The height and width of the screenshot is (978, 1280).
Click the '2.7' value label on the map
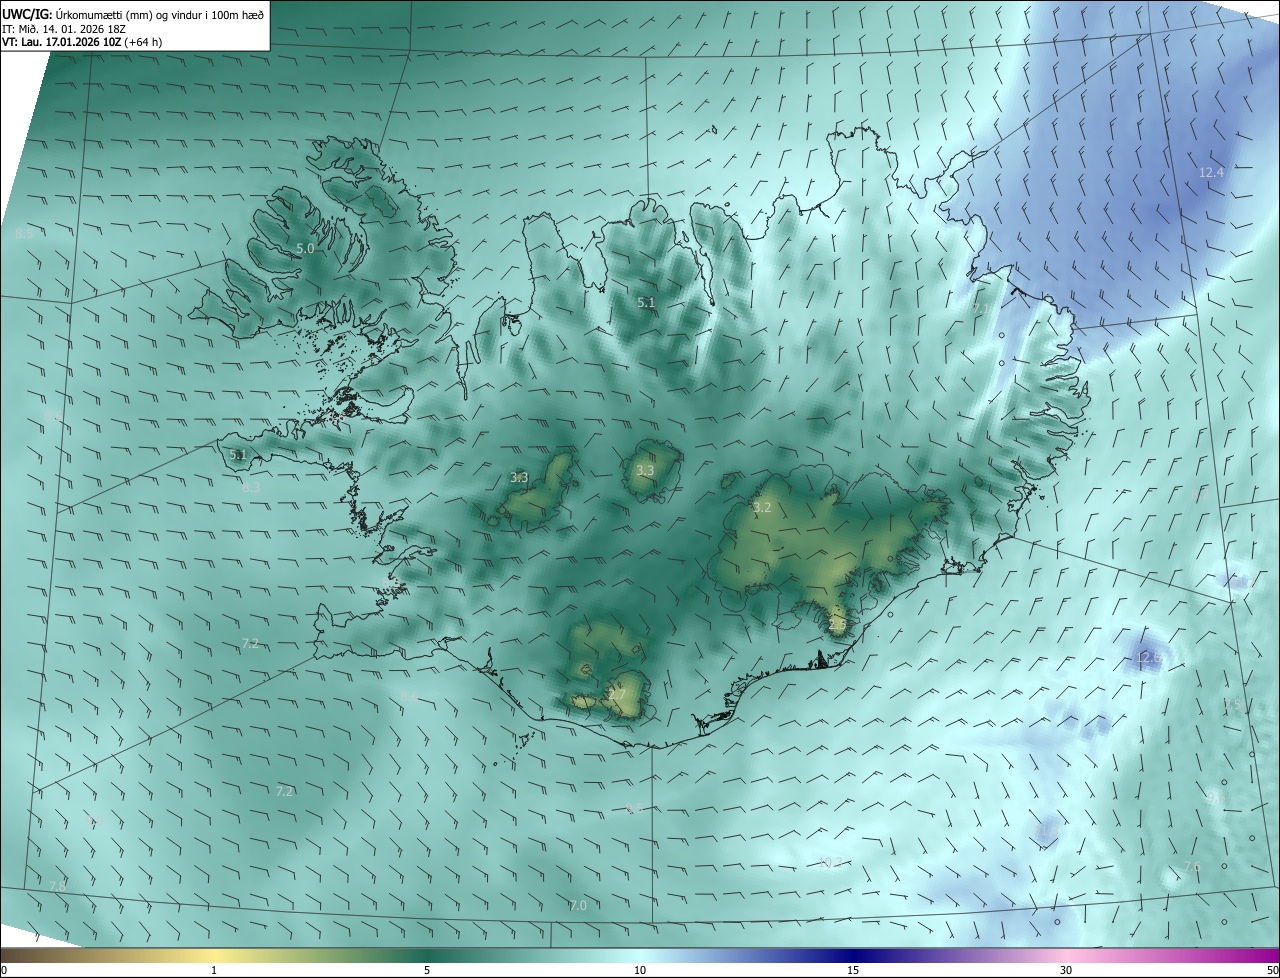coord(617,694)
